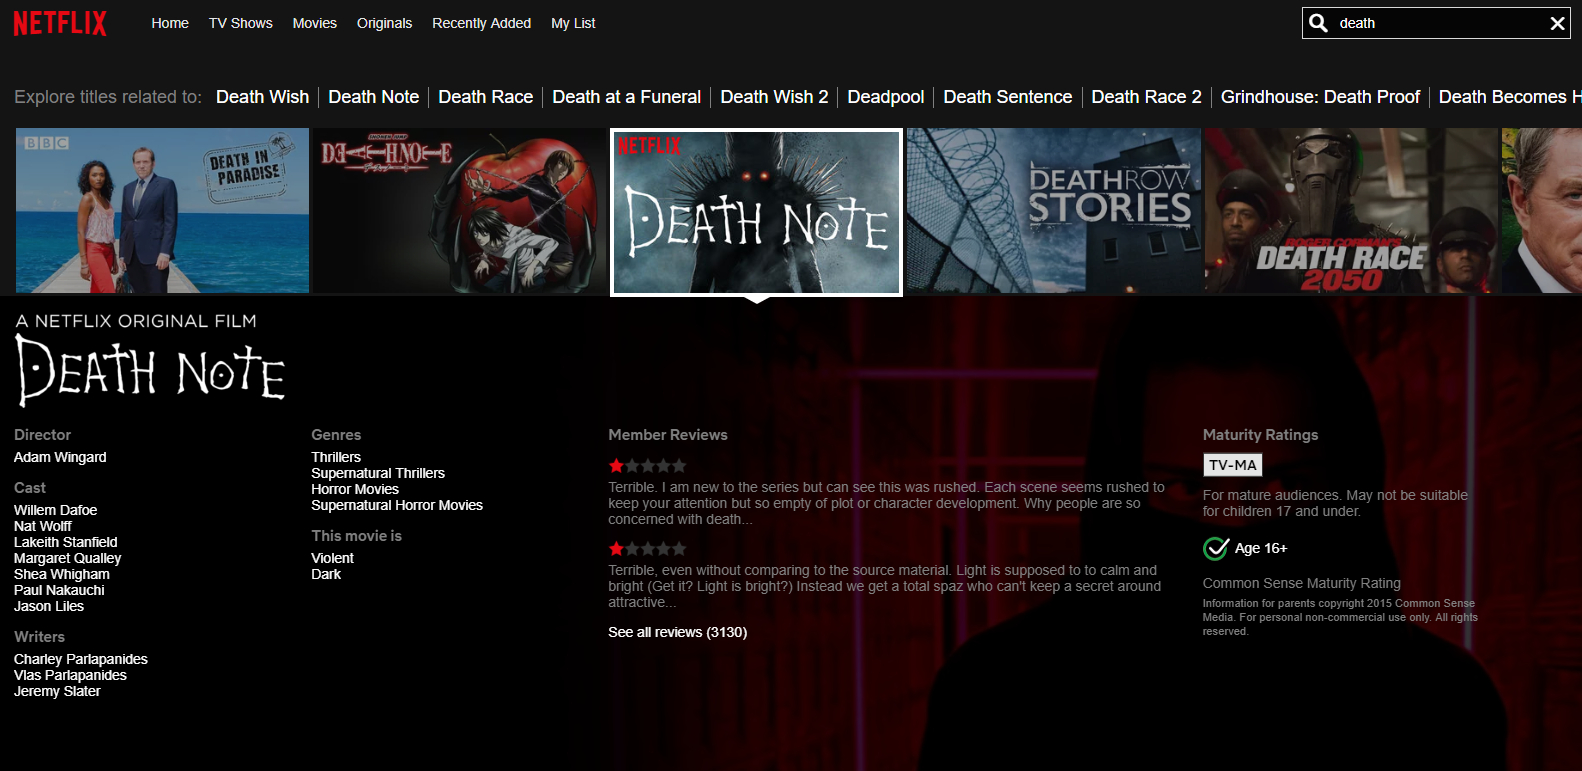
Task: Explore related title Deadpool
Action: [x=885, y=97]
